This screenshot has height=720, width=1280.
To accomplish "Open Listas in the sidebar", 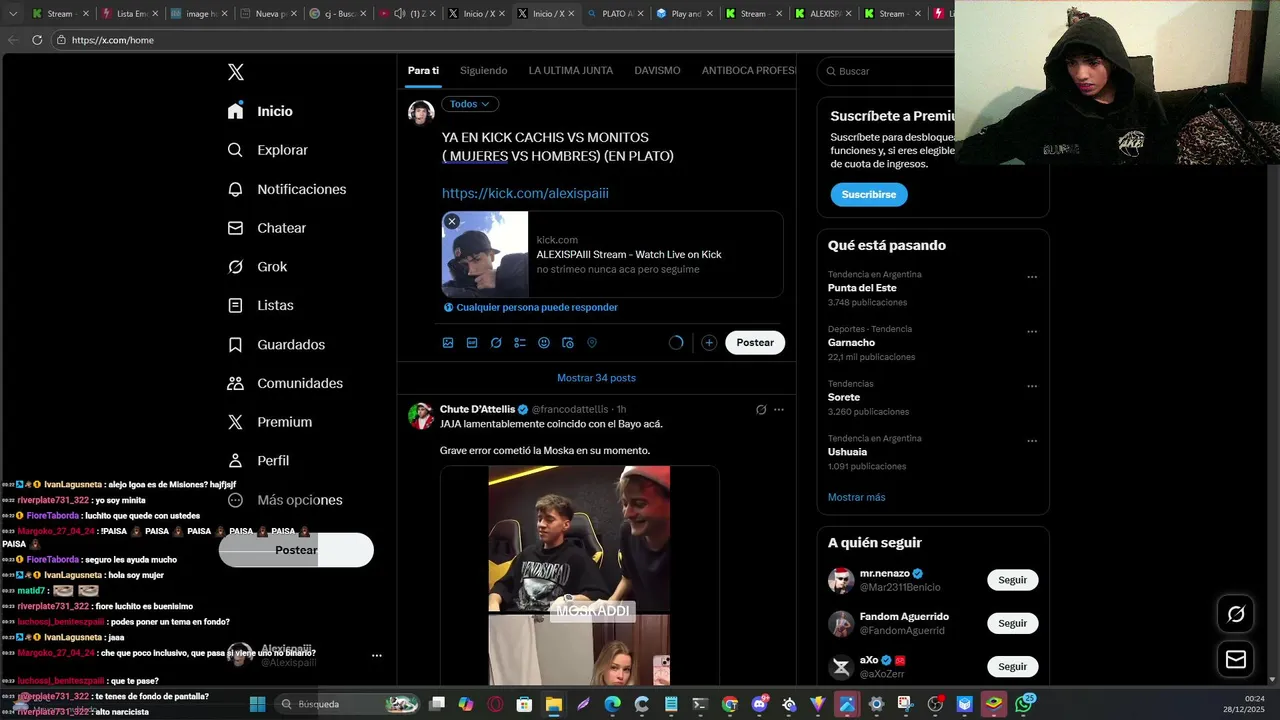I will pyautogui.click(x=260, y=305).
